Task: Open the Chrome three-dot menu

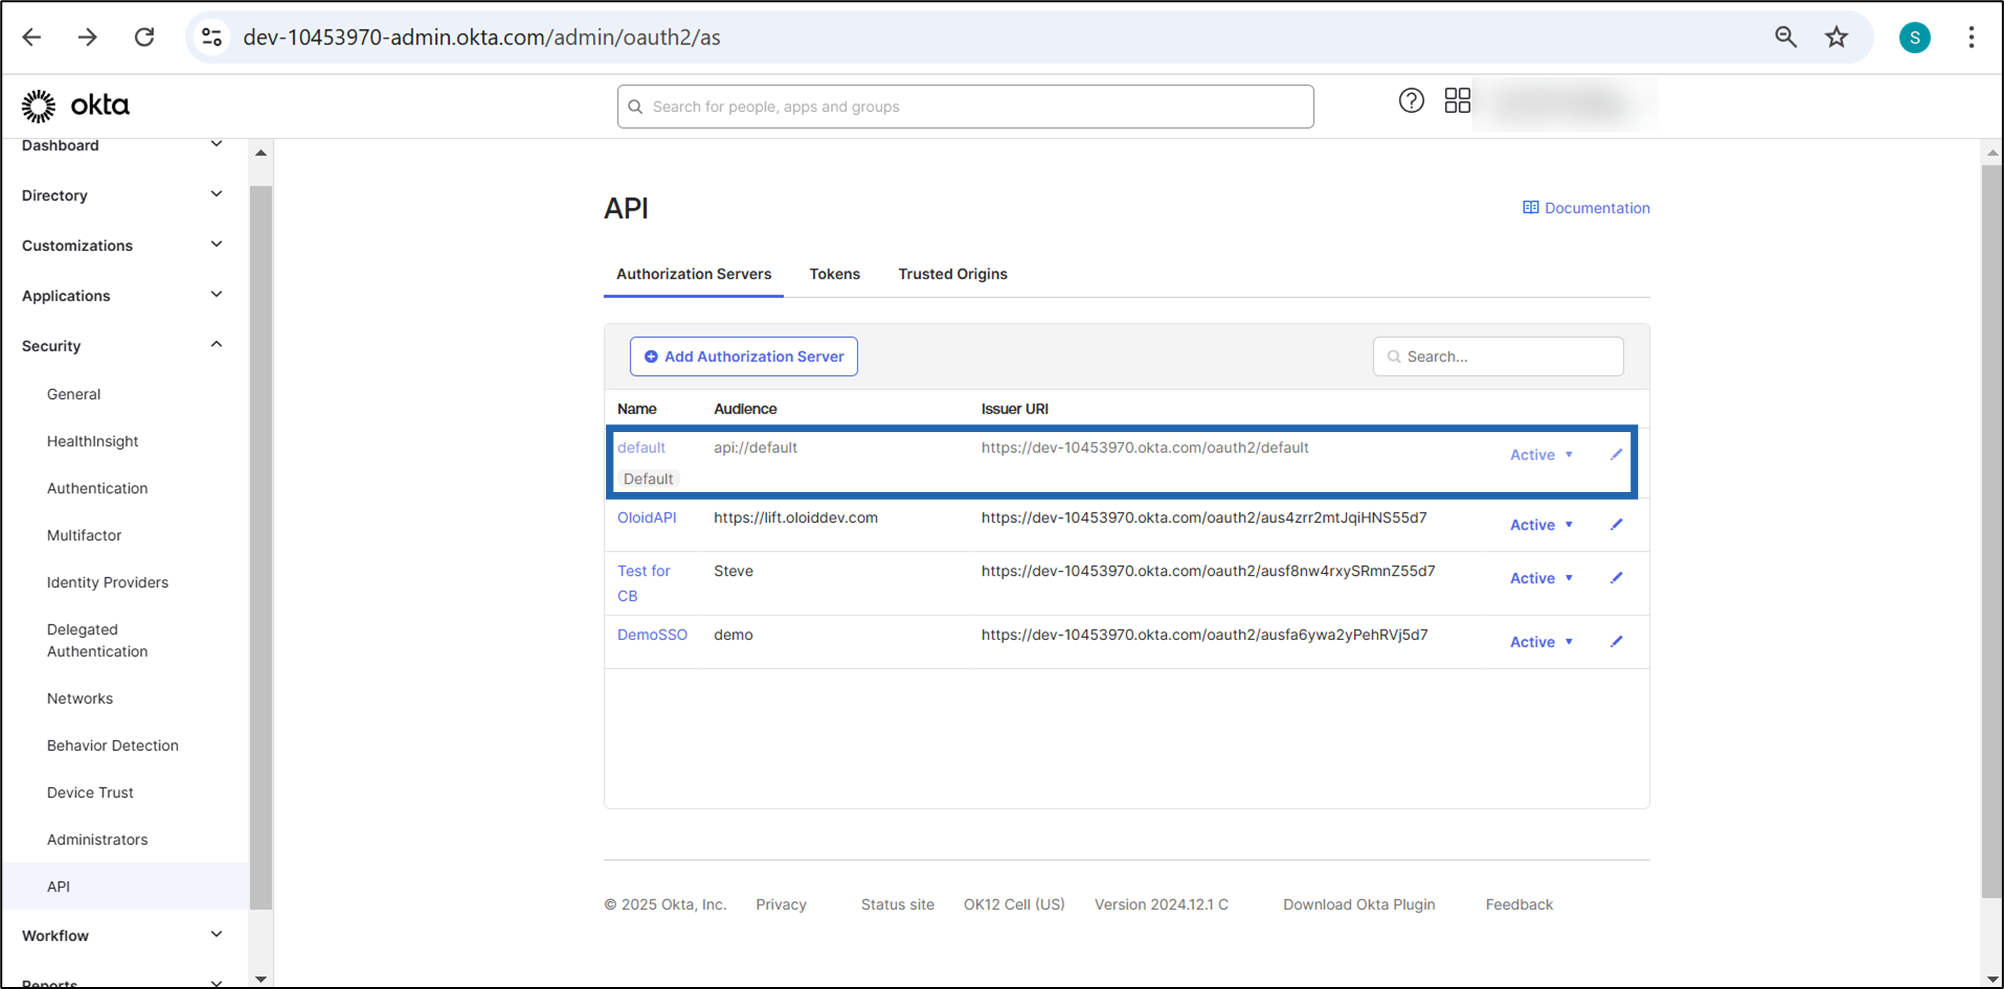Action: (1971, 37)
